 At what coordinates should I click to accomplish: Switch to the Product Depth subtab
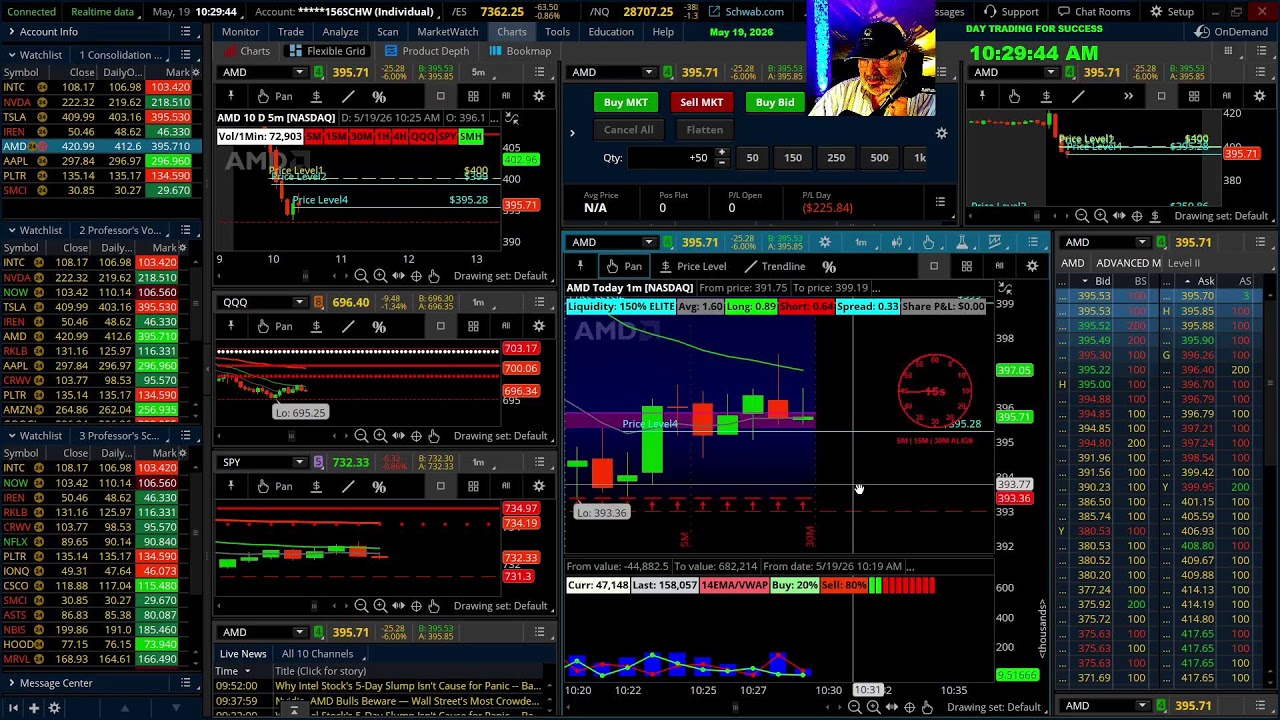pyautogui.click(x=426, y=51)
